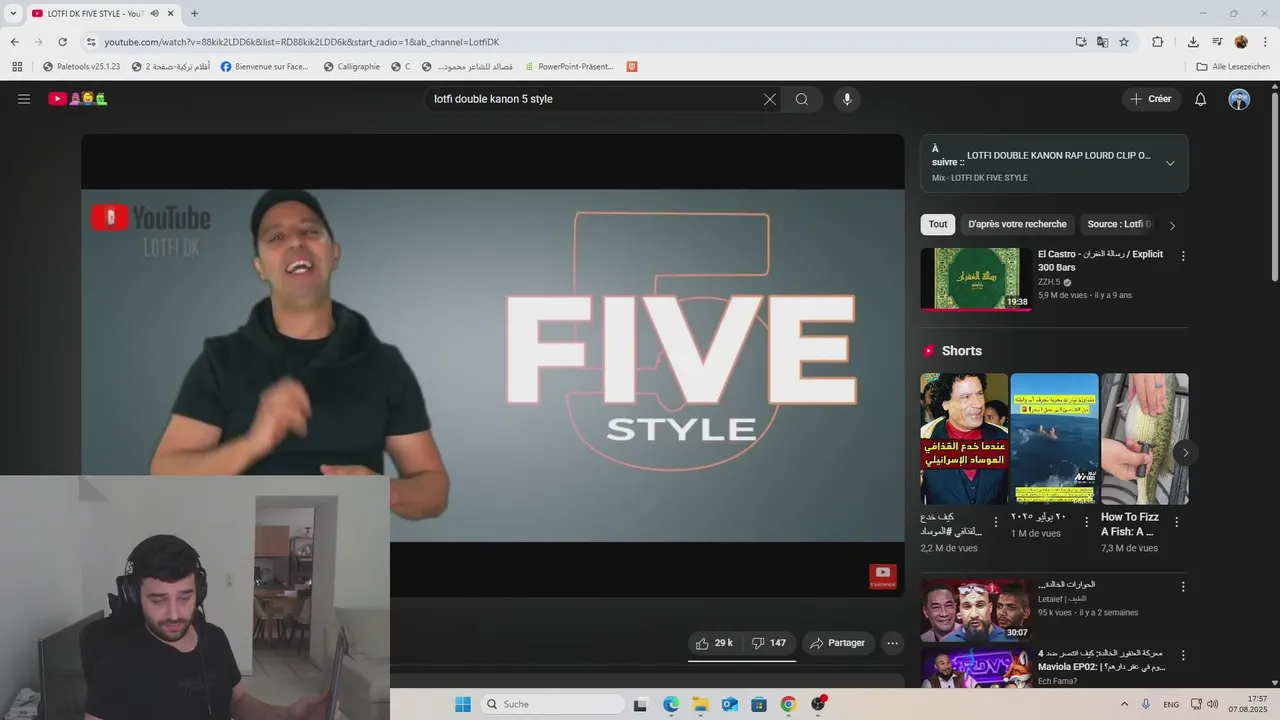Expand the À suivre mix playlist panel
The image size is (1280, 720).
(1170, 163)
